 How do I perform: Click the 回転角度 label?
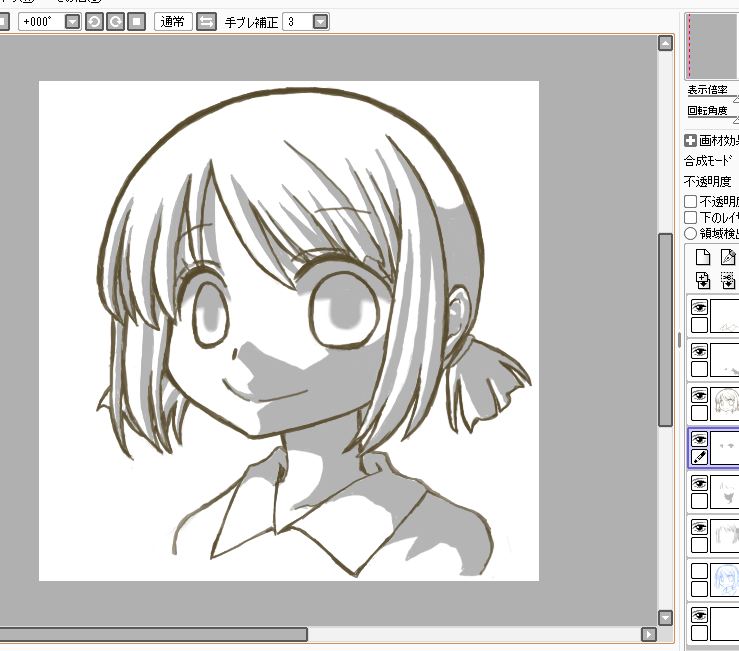coord(707,111)
